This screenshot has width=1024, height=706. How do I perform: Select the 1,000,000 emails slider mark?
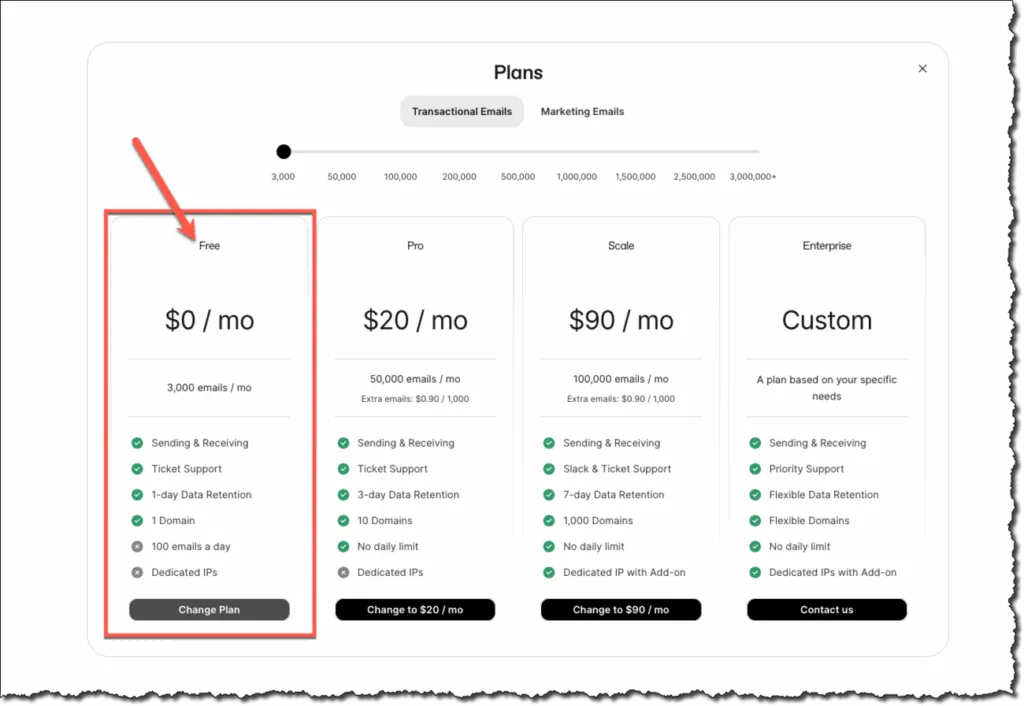coord(577,176)
